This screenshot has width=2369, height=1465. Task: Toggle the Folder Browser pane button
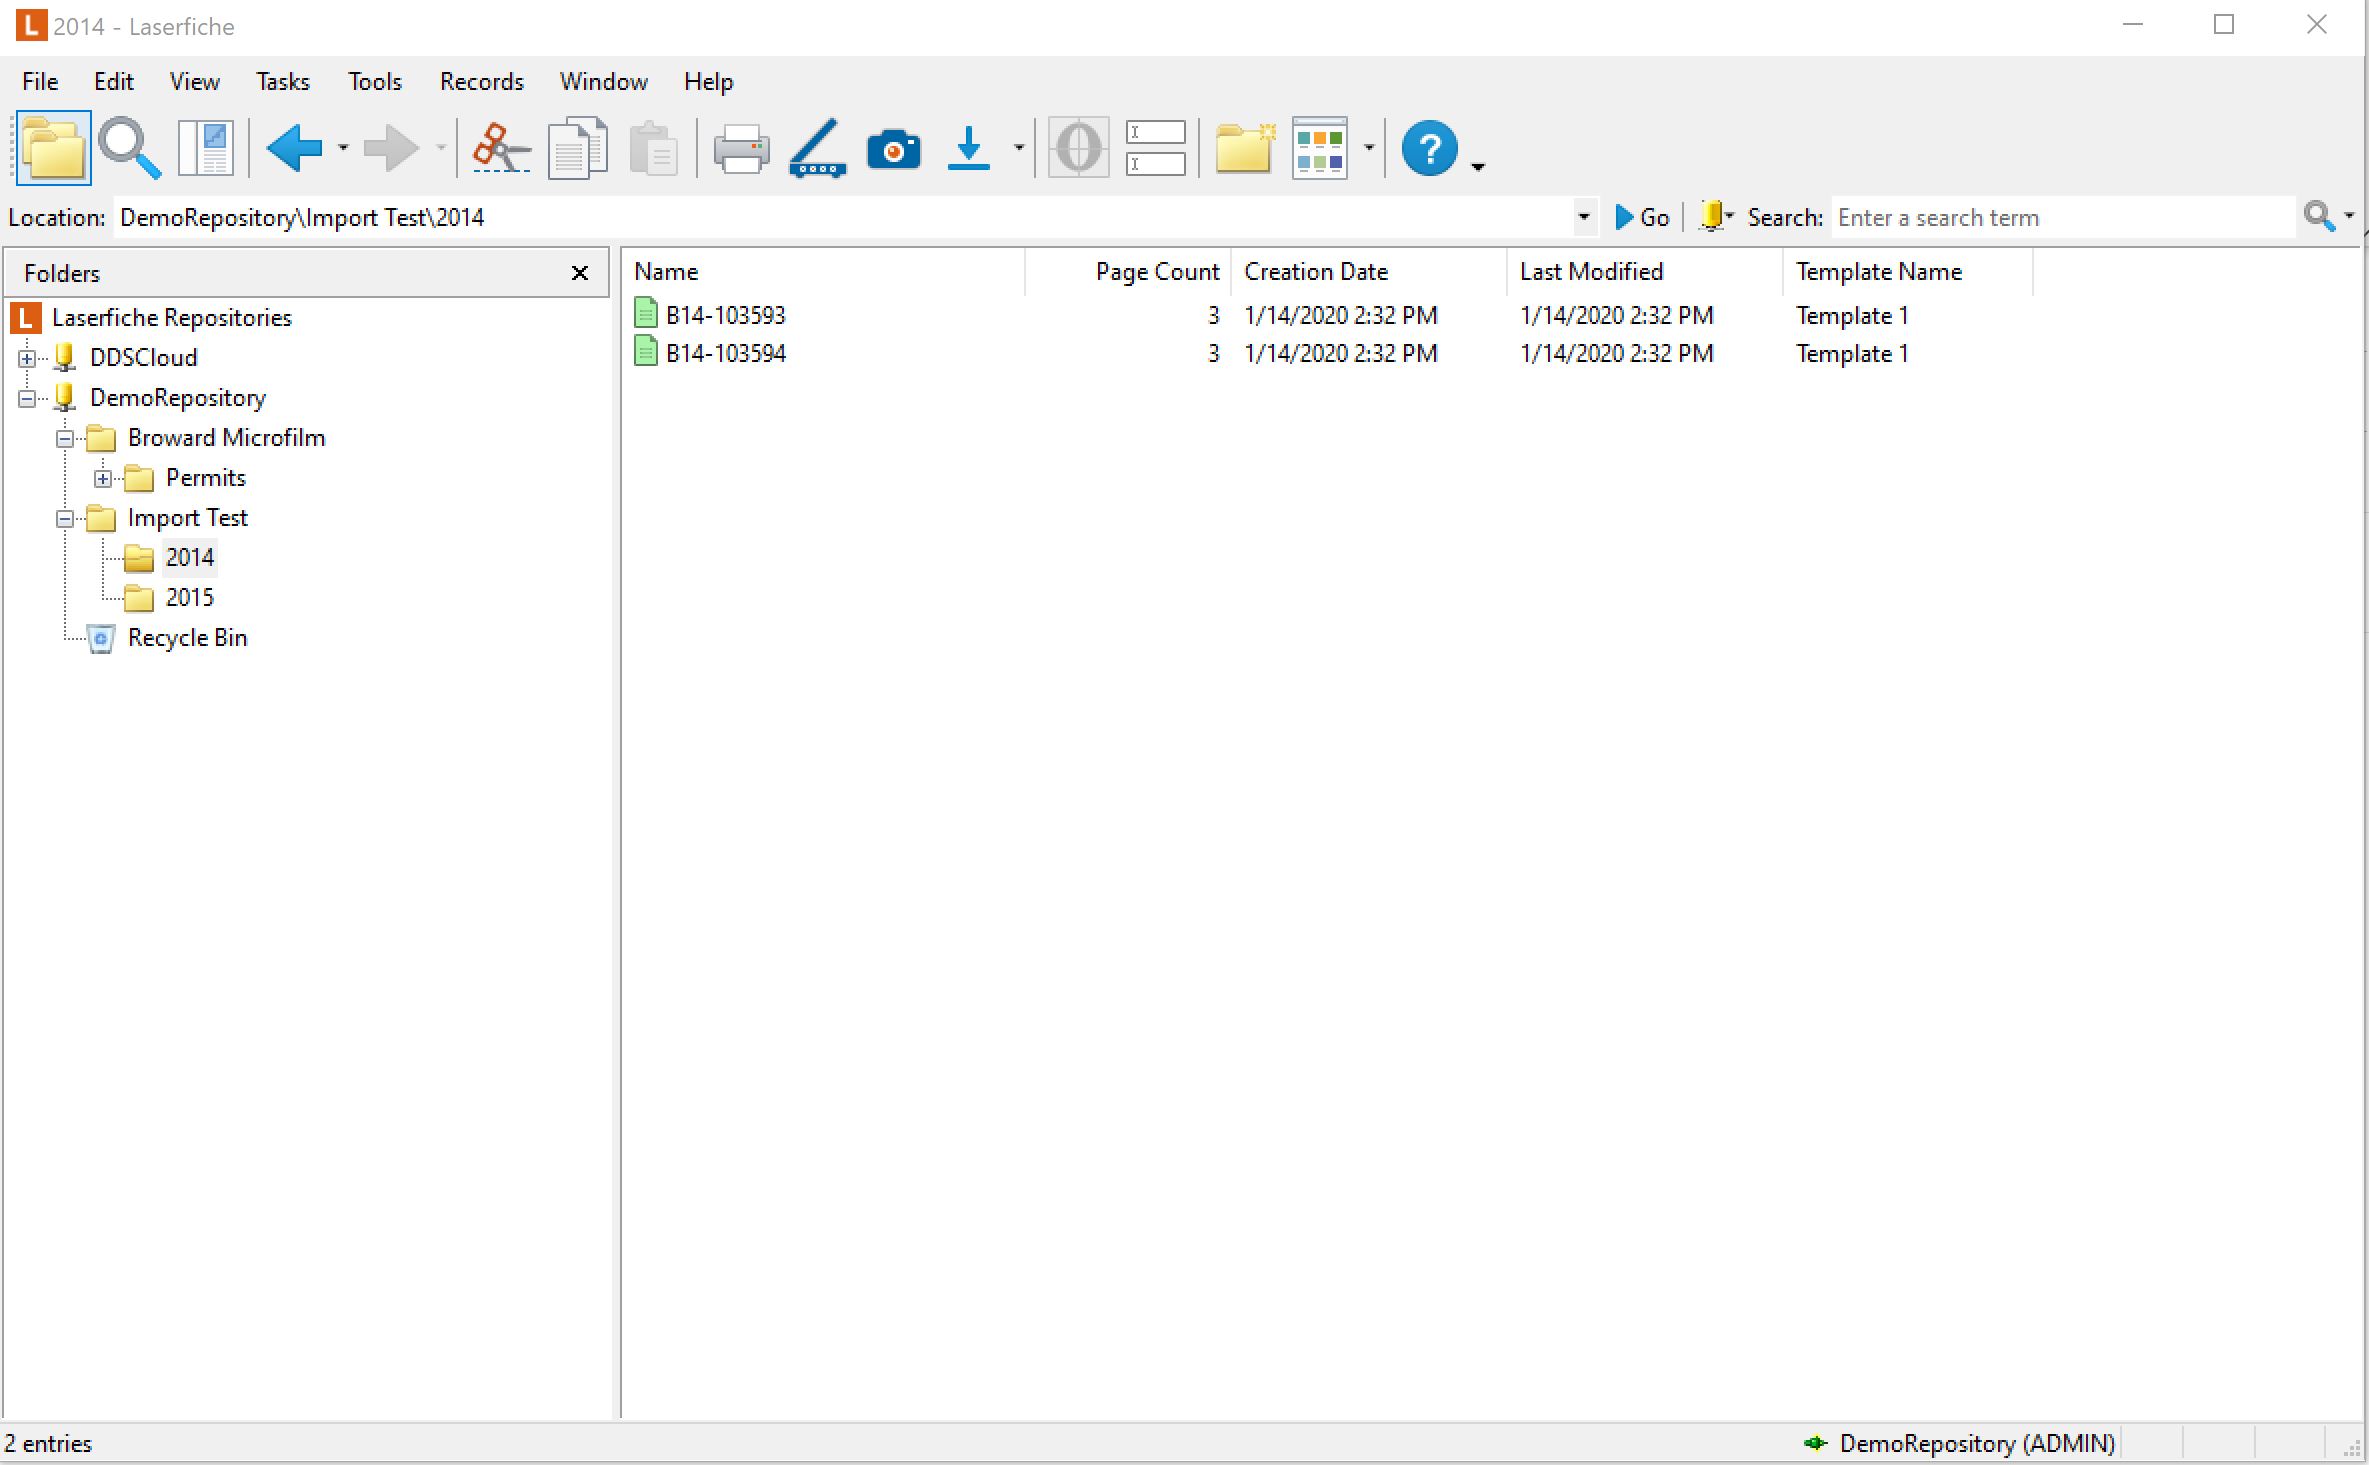54,149
